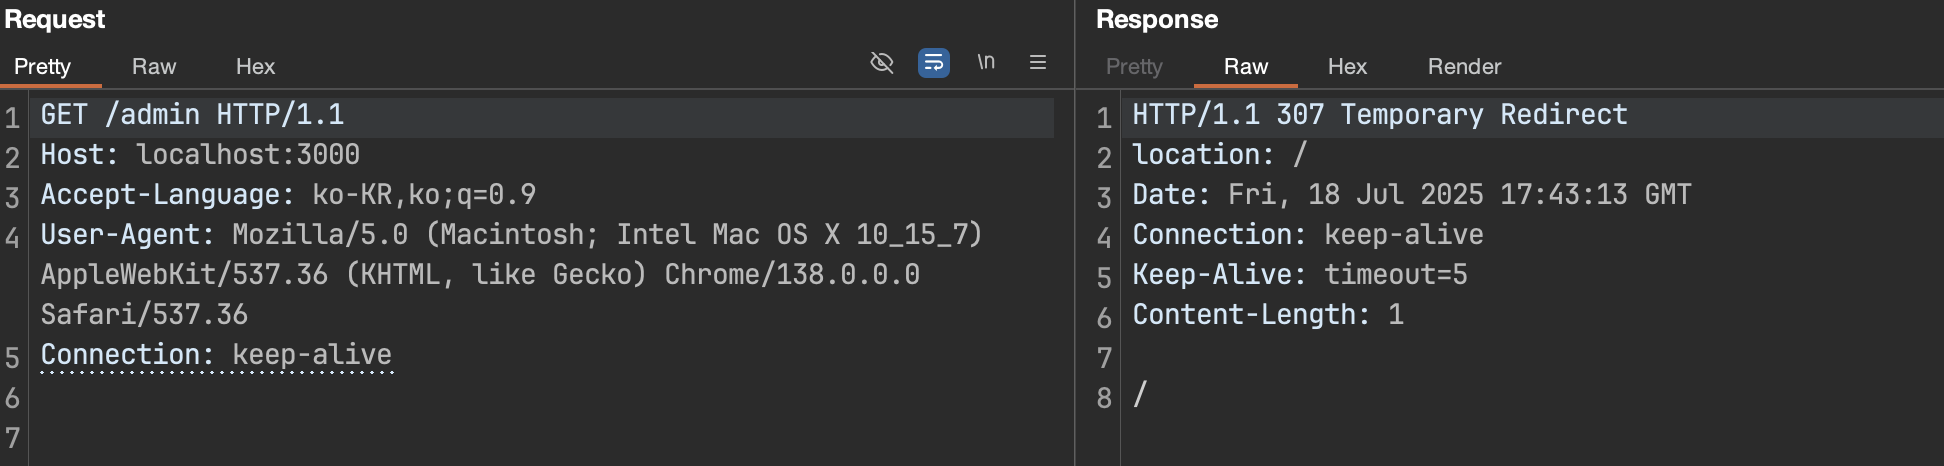
Task: Open the request hamburger options menu
Action: click(1038, 62)
